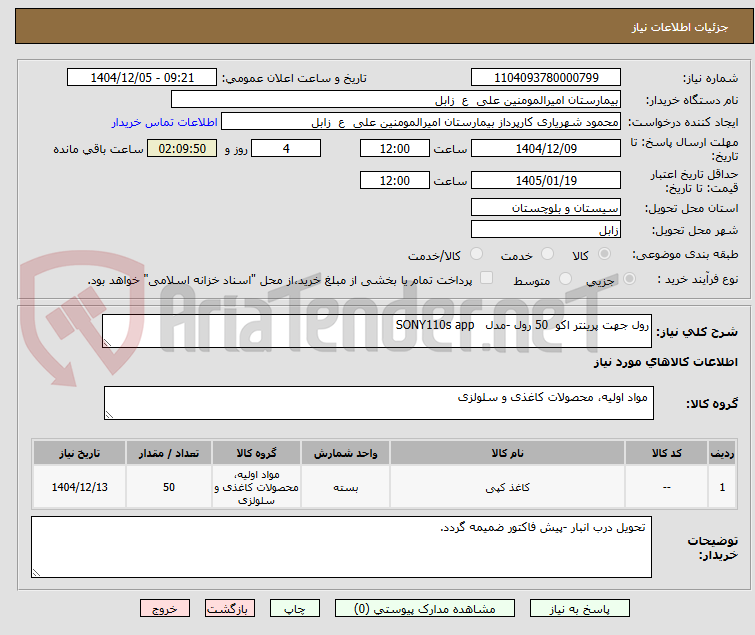This screenshot has width=755, height=635.
Task: Select the کالا radio button
Action: (x=604, y=254)
